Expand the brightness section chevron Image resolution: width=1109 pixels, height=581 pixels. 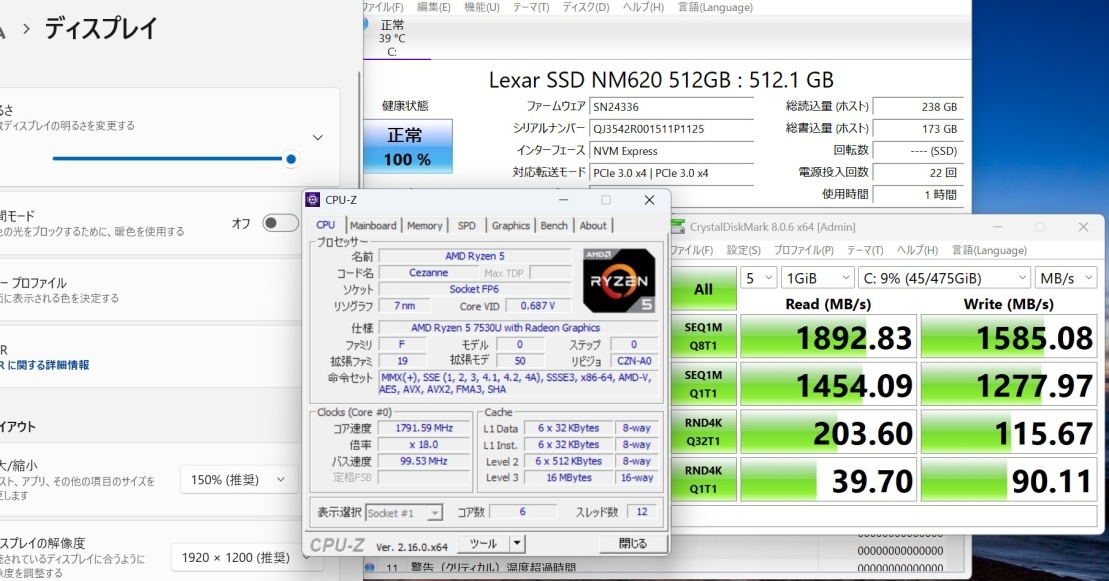[317, 137]
